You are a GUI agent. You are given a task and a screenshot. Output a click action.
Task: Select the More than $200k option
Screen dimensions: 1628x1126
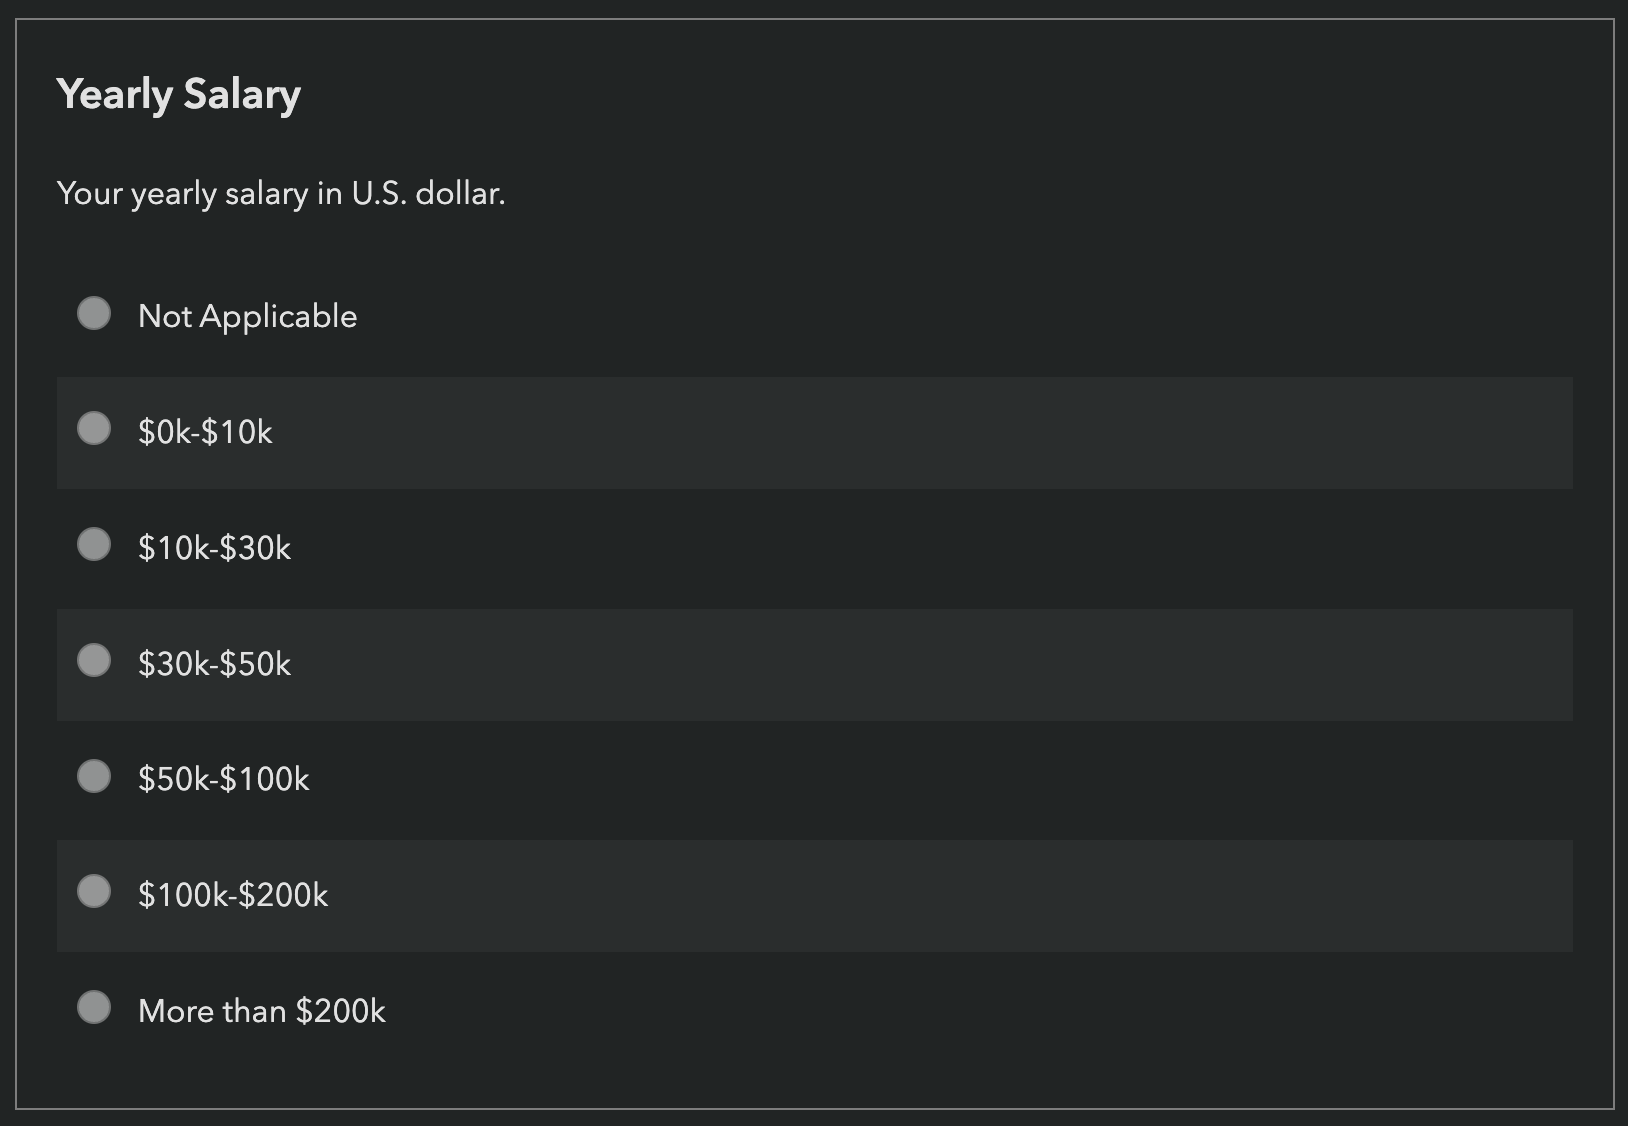(95, 1009)
